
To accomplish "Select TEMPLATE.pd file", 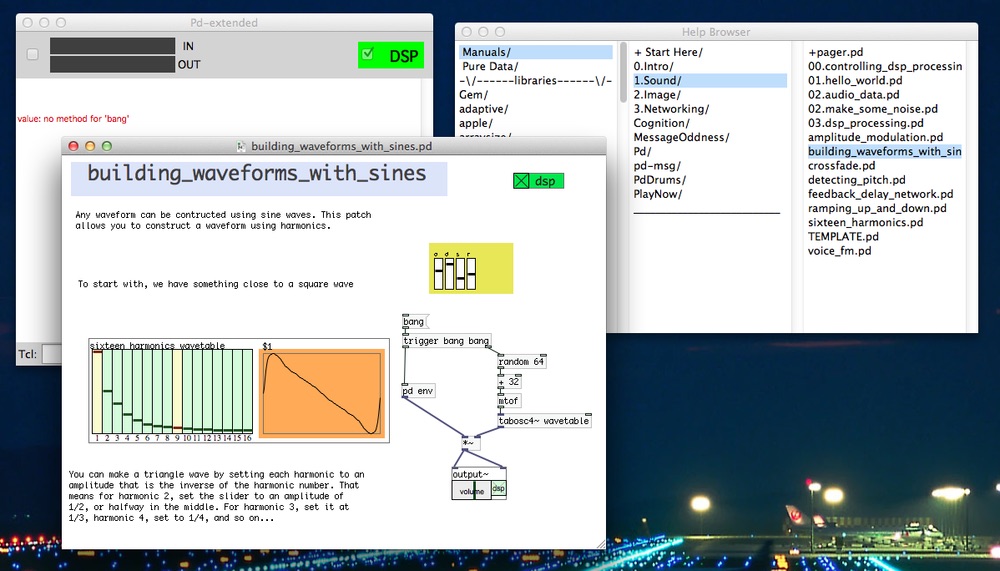I will pos(843,237).
